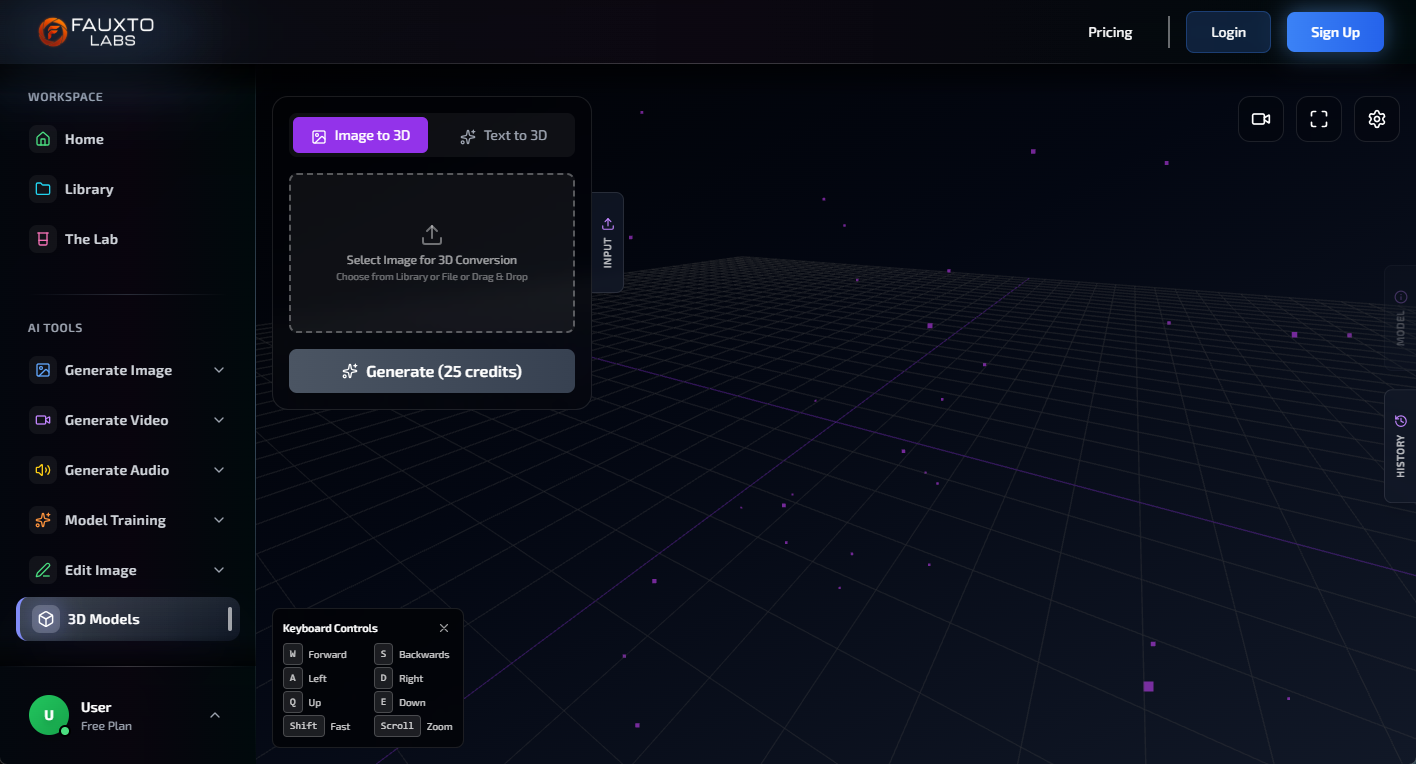
Task: Click the Sign Up button
Action: coord(1335,32)
